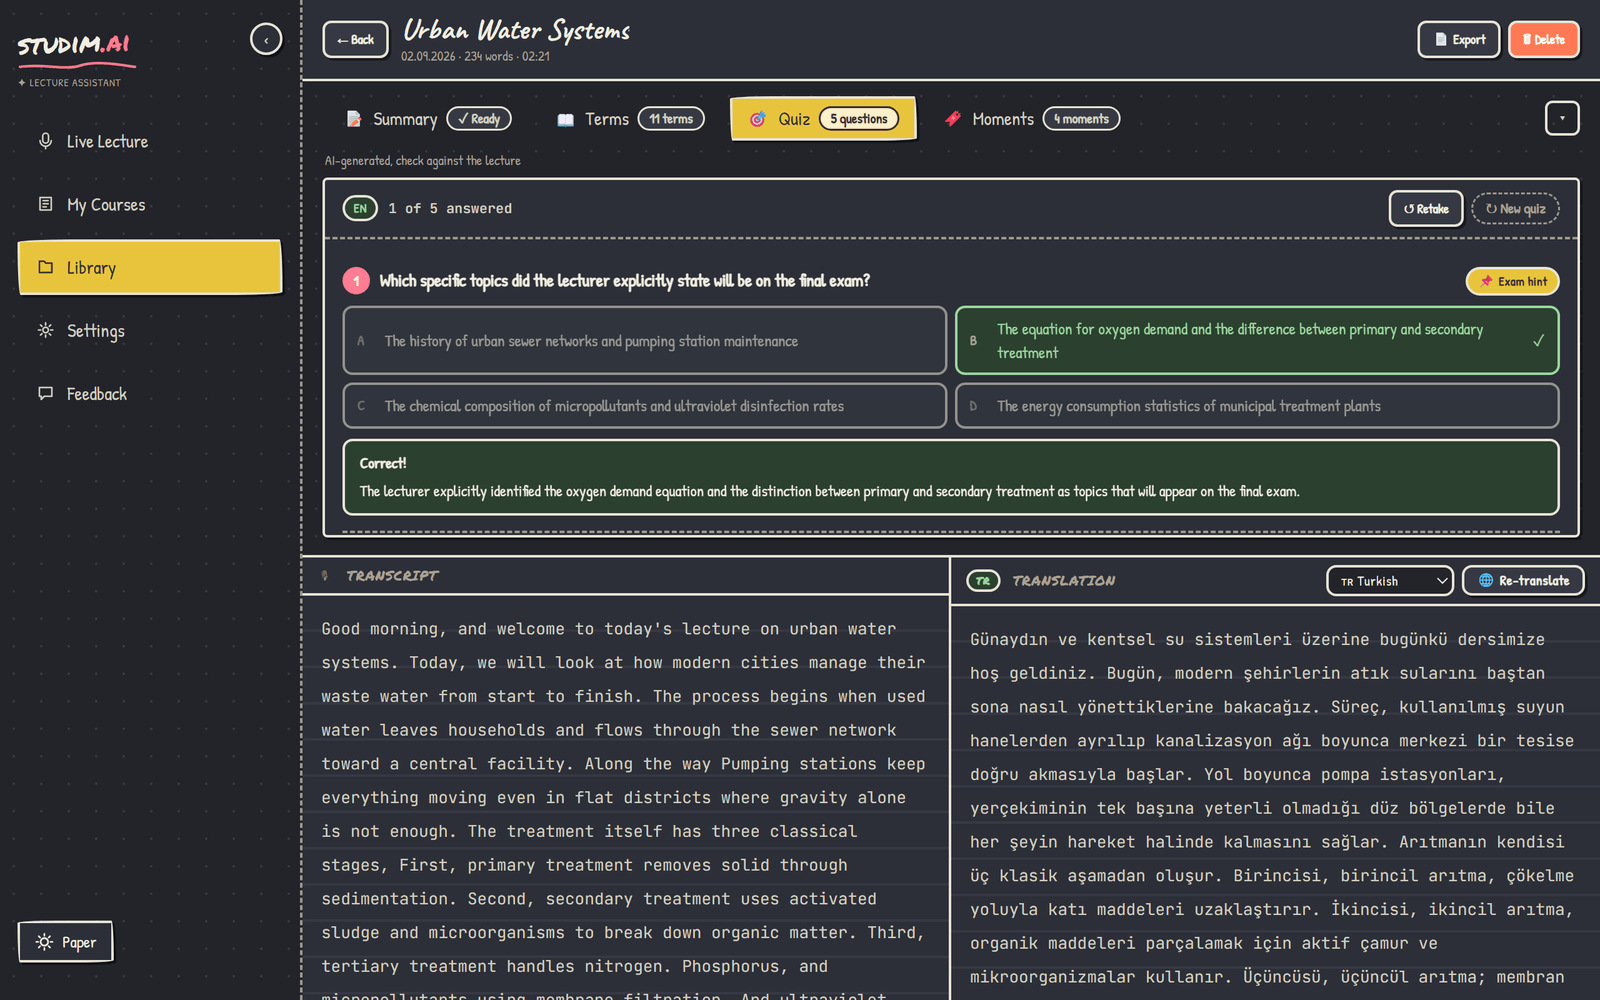Go back with the Back button

click(x=355, y=40)
